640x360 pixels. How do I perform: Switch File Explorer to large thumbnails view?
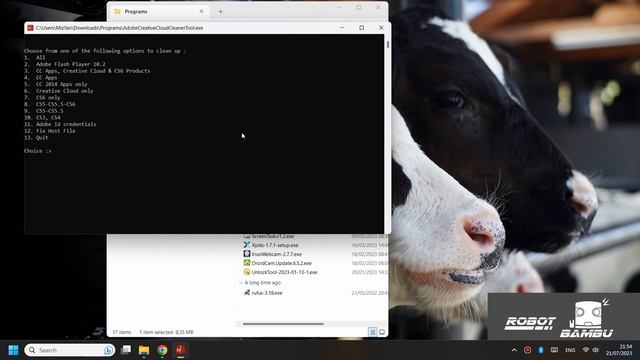click(382, 332)
